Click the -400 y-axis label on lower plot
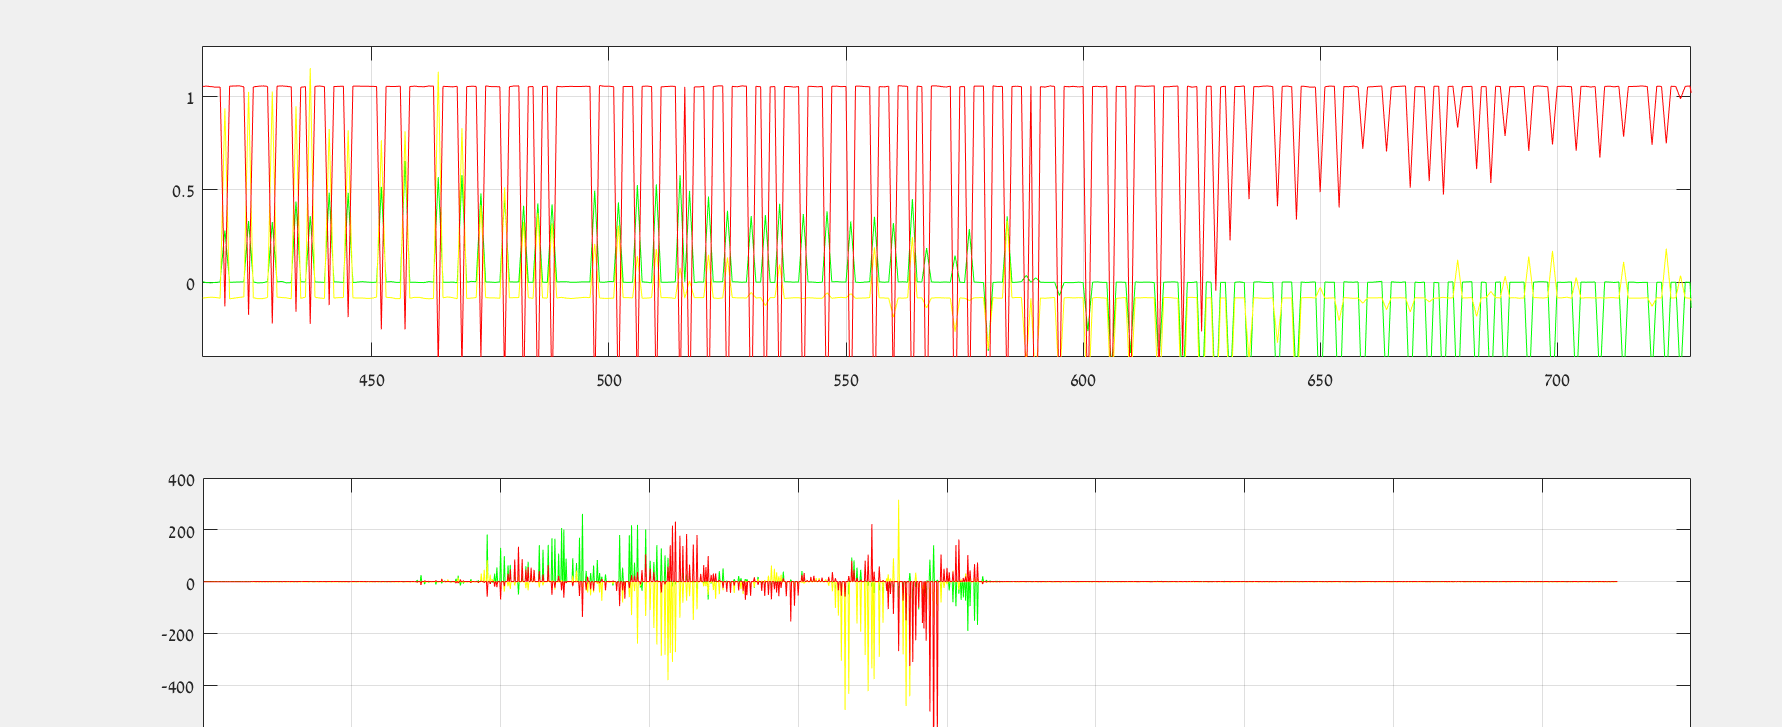Image resolution: width=1782 pixels, height=727 pixels. click(x=178, y=687)
